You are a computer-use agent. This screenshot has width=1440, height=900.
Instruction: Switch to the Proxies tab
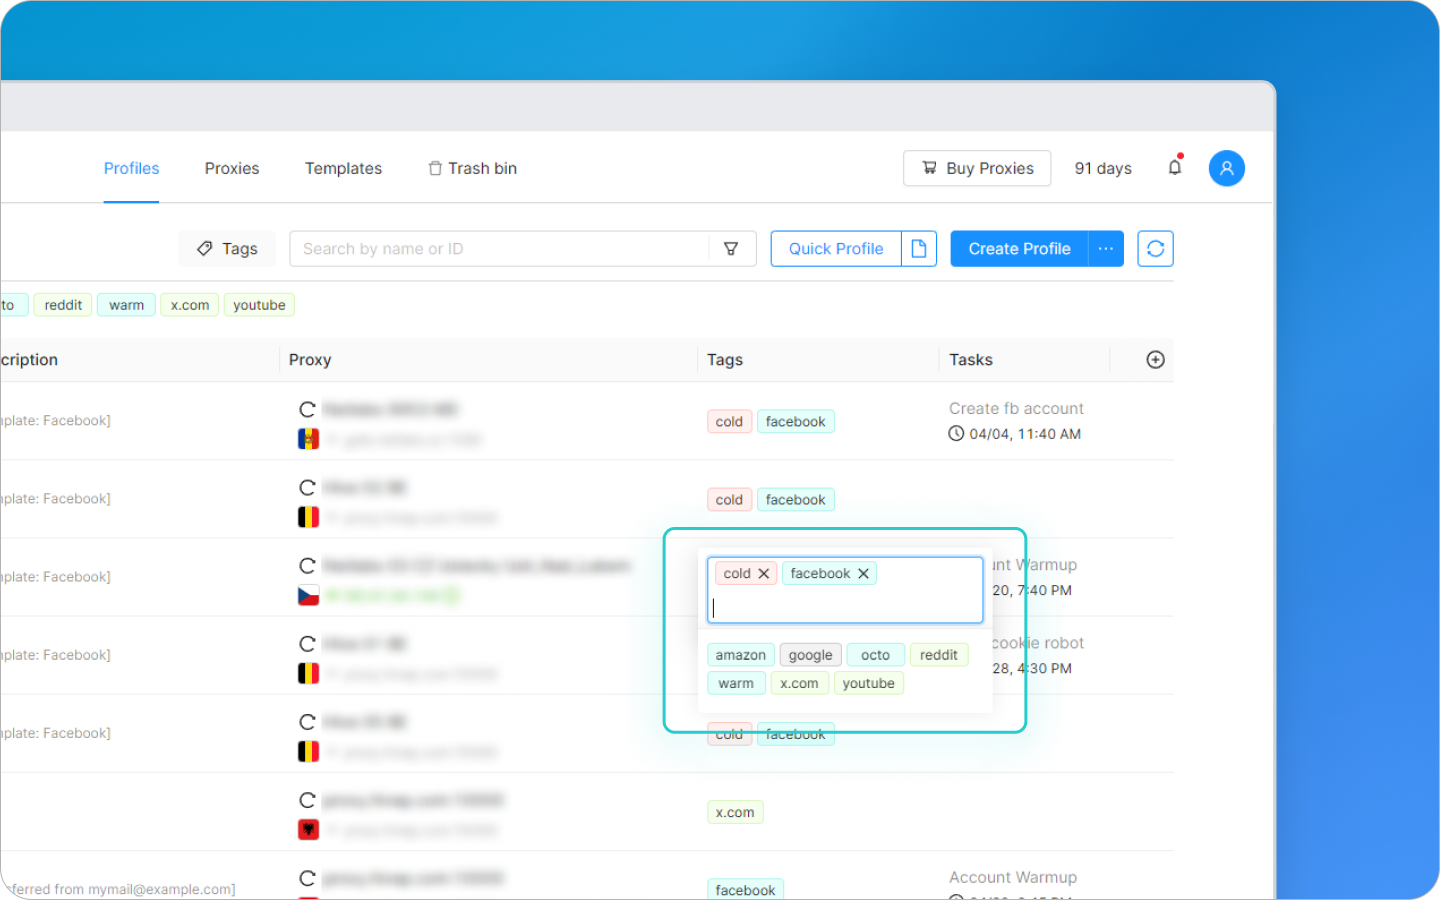232,168
